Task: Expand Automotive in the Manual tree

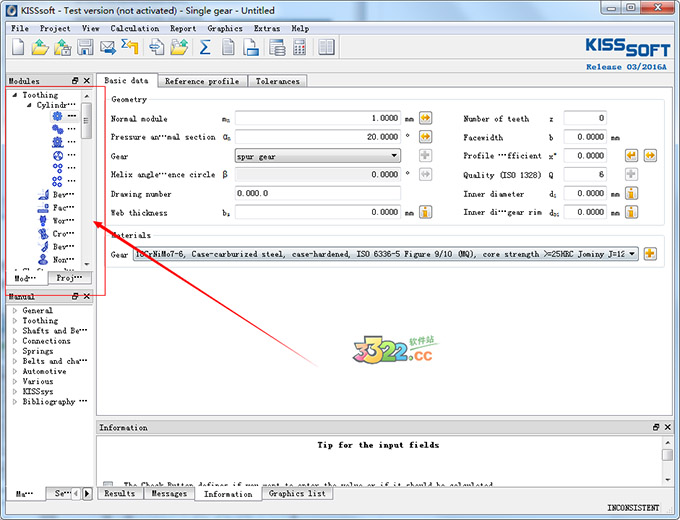Action: point(15,371)
